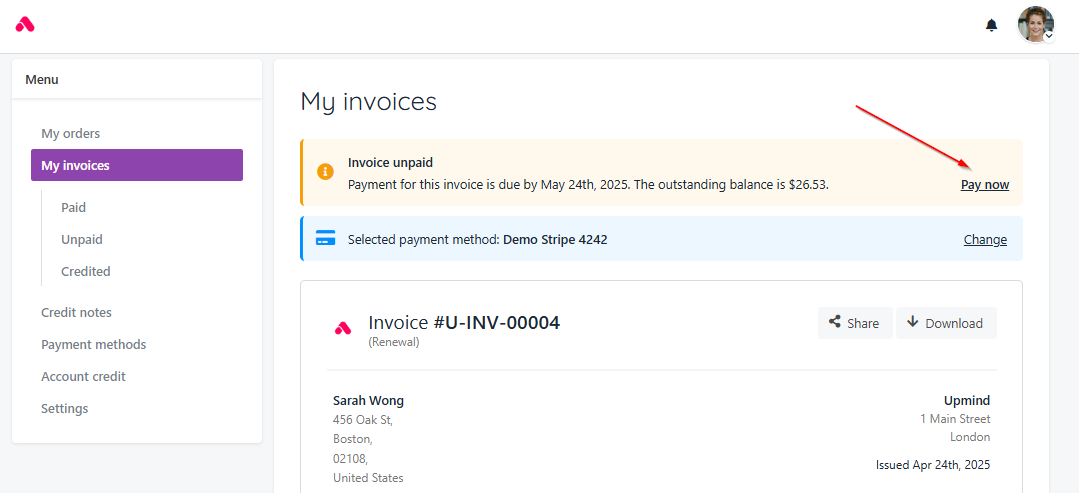Filter invoices by Unpaid

[82, 240]
